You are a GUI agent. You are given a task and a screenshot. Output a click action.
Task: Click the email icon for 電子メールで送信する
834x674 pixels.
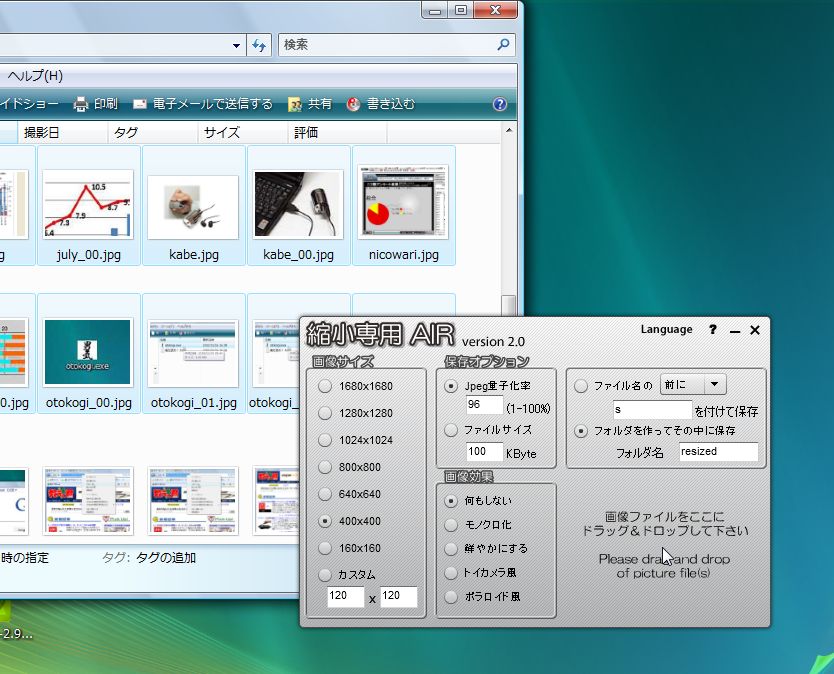[x=139, y=104]
